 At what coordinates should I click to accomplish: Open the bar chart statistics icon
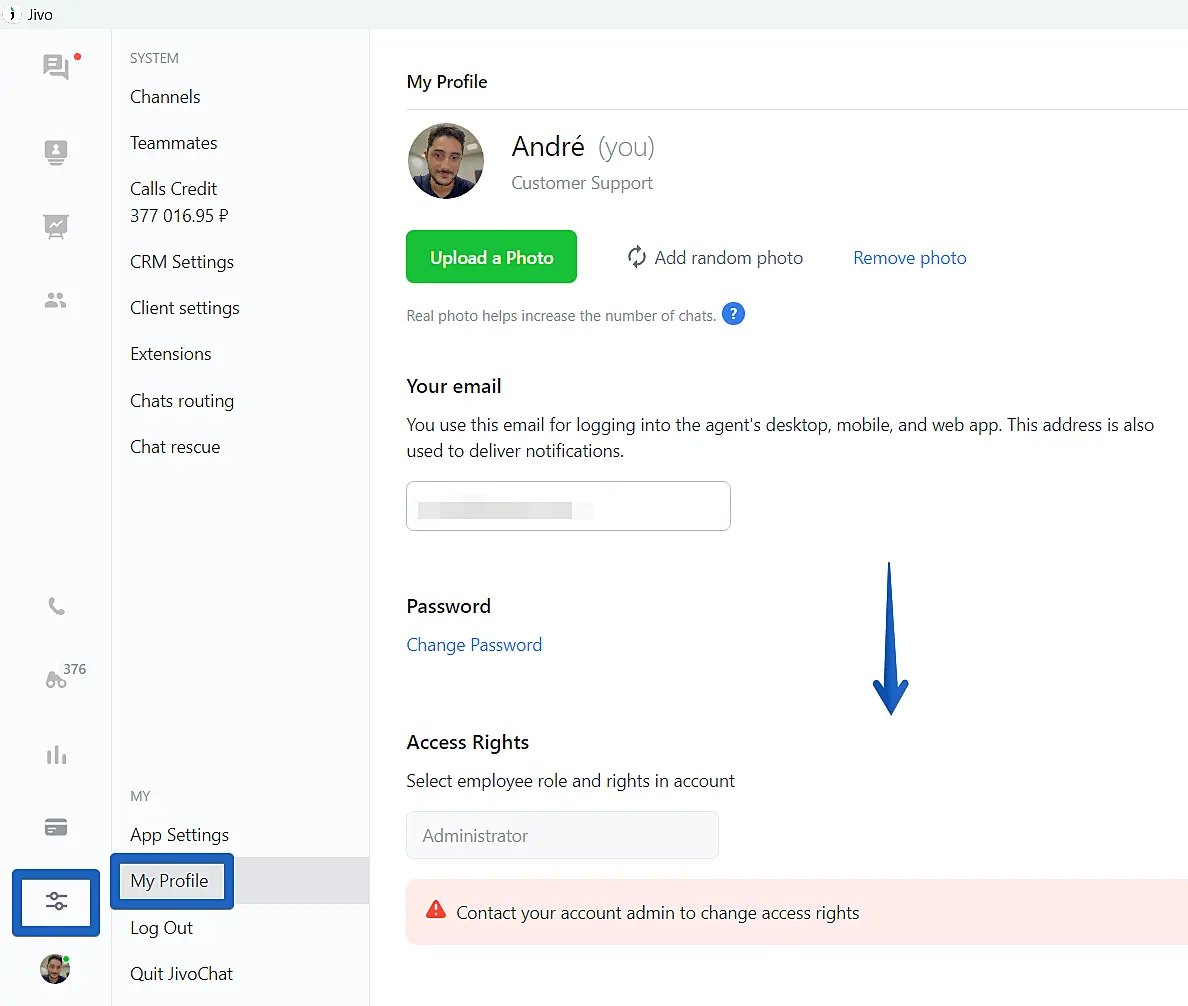[x=56, y=755]
